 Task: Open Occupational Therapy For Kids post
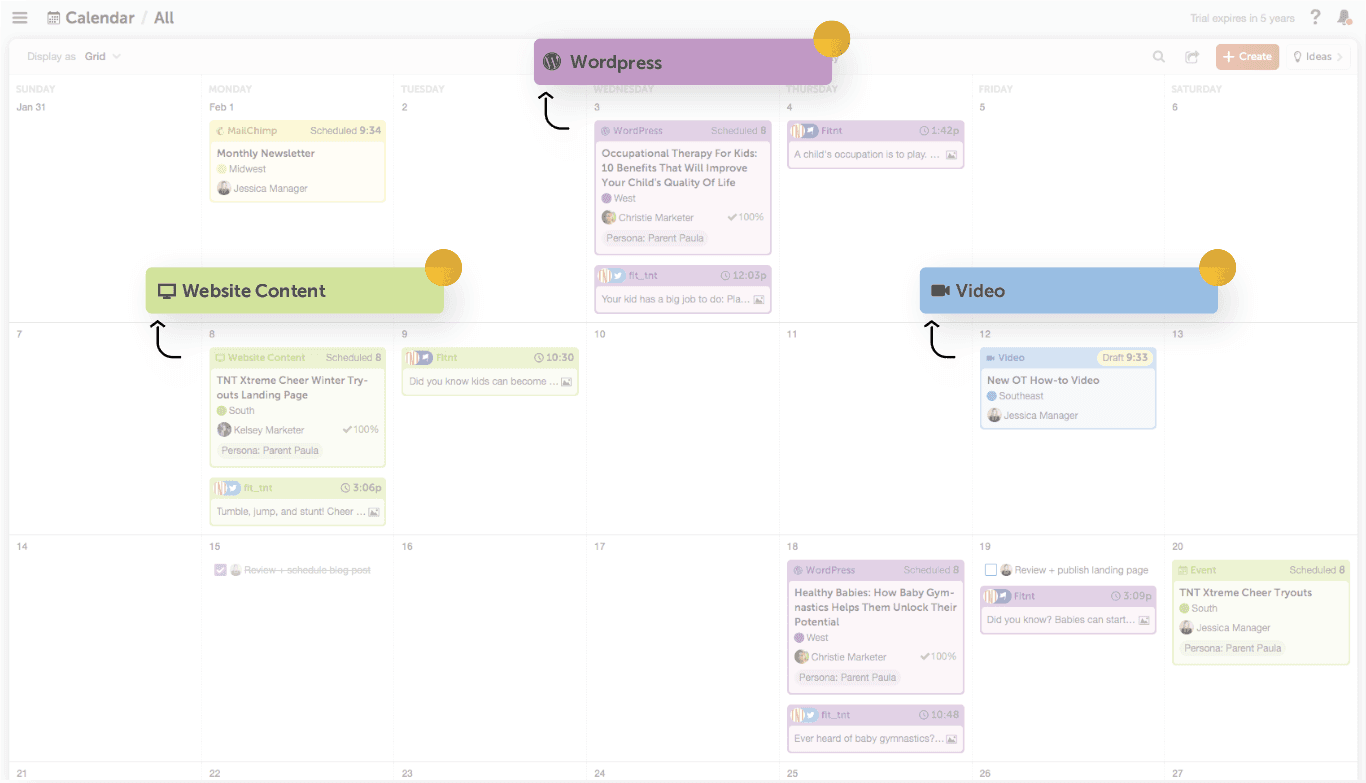(679, 168)
